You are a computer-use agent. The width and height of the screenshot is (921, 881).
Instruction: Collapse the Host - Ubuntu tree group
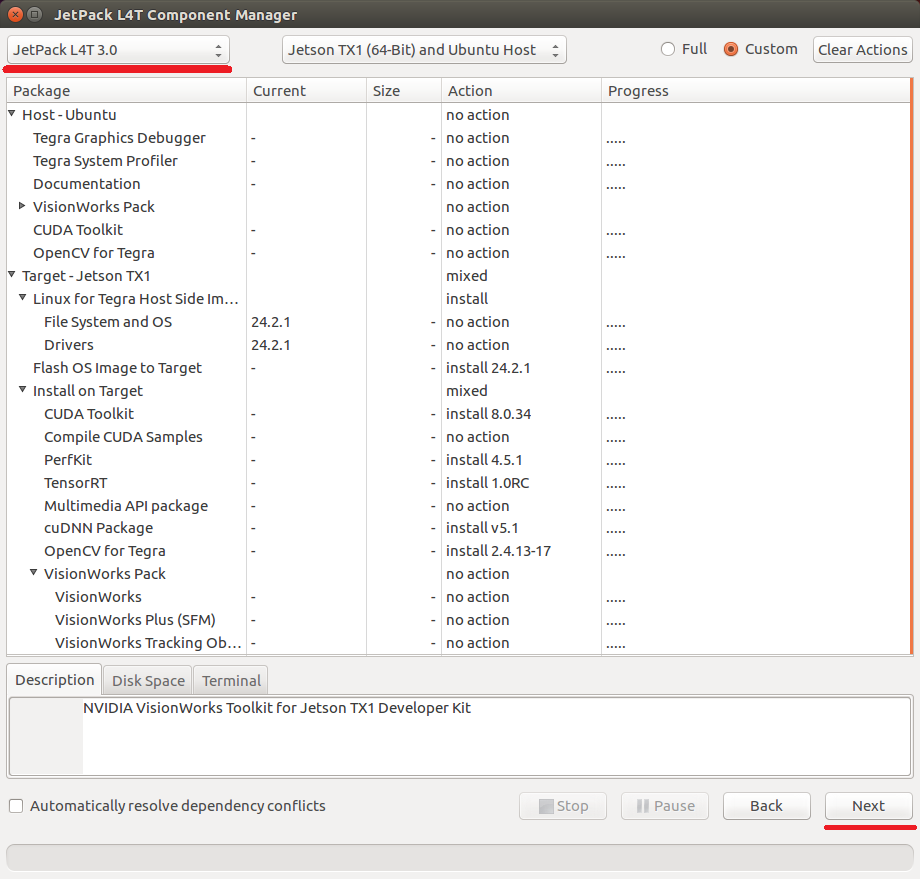point(12,115)
